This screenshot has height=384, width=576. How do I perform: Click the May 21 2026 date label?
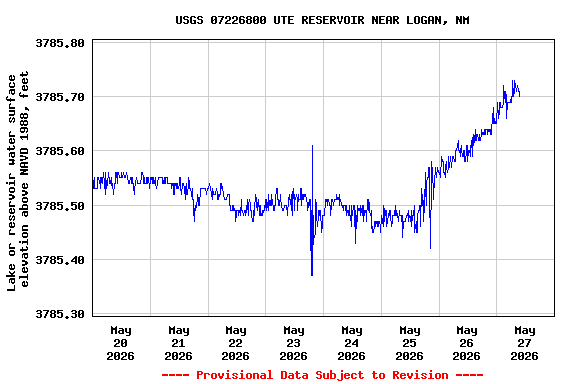coord(179,343)
